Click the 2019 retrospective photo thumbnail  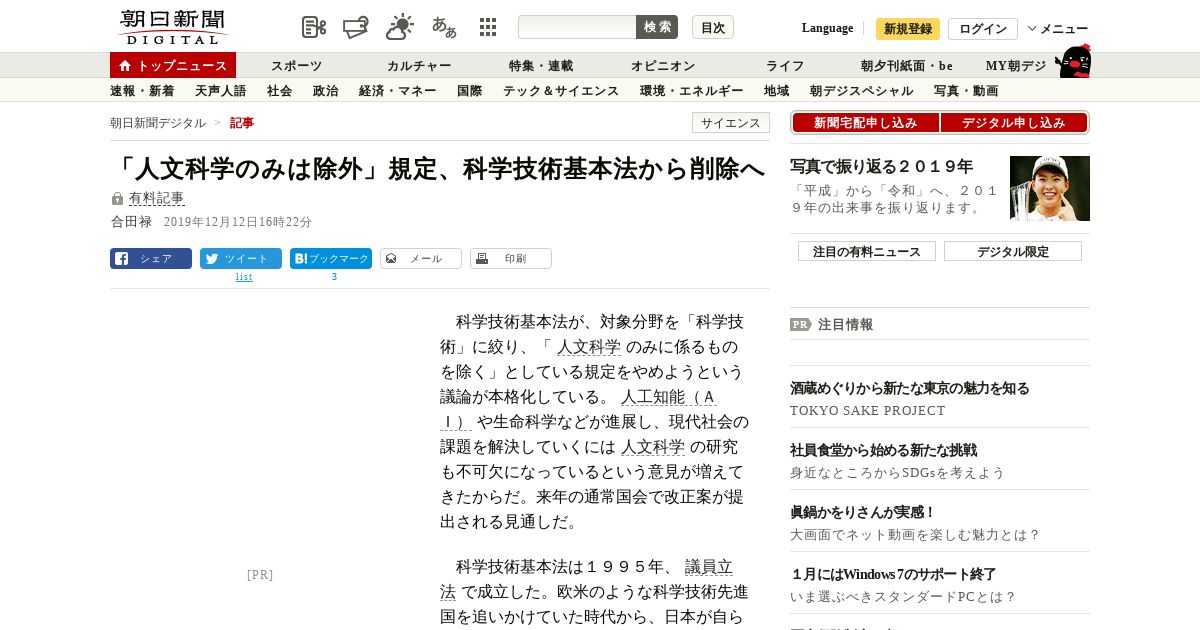click(1050, 188)
